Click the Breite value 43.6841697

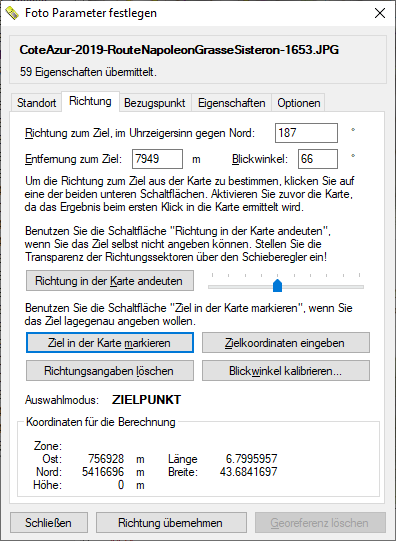[248, 472]
